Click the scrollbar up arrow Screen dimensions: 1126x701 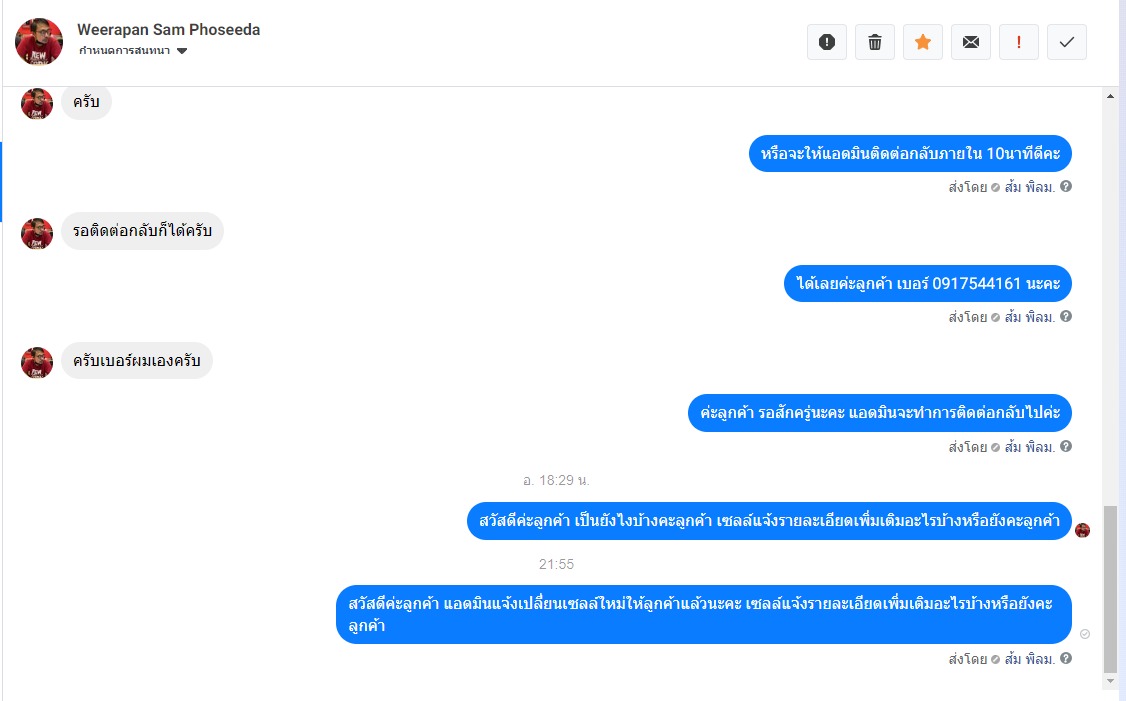pos(1111,96)
